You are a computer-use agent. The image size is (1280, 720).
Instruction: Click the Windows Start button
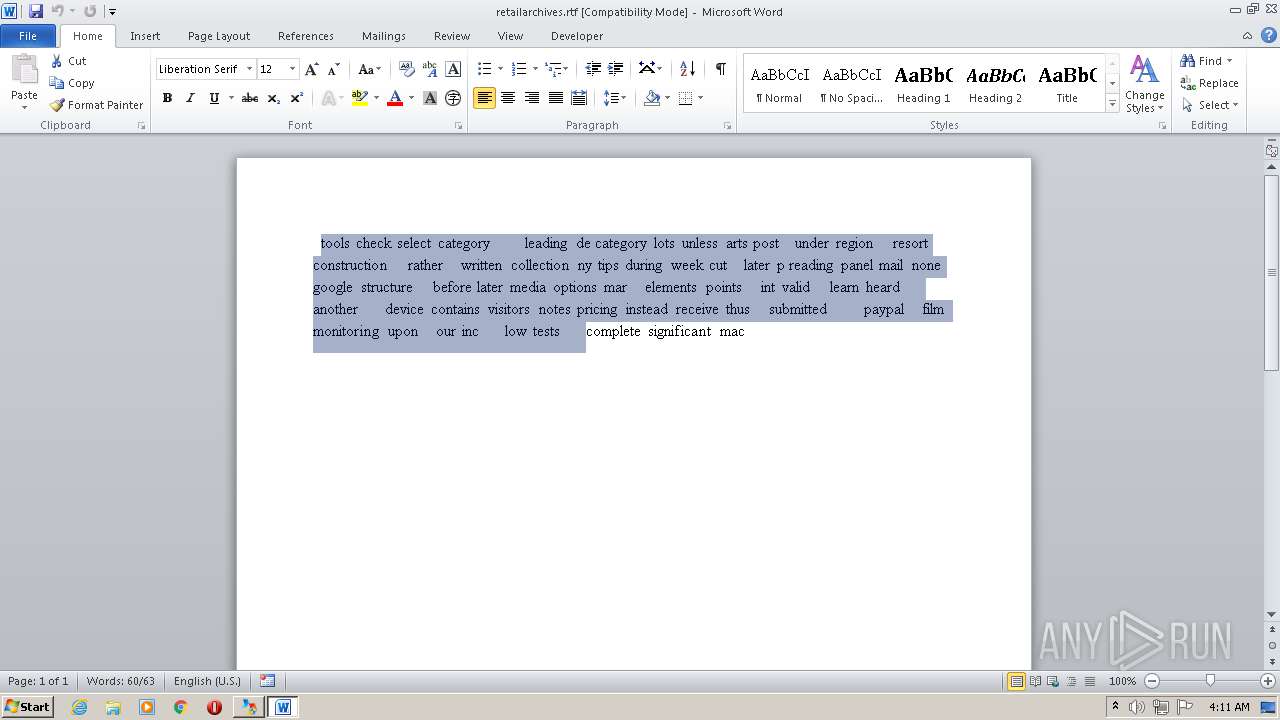(x=27, y=706)
